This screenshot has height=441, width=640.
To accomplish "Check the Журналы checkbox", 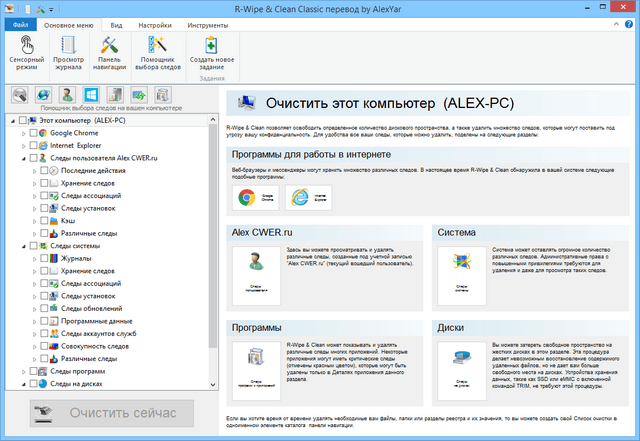I will point(44,258).
